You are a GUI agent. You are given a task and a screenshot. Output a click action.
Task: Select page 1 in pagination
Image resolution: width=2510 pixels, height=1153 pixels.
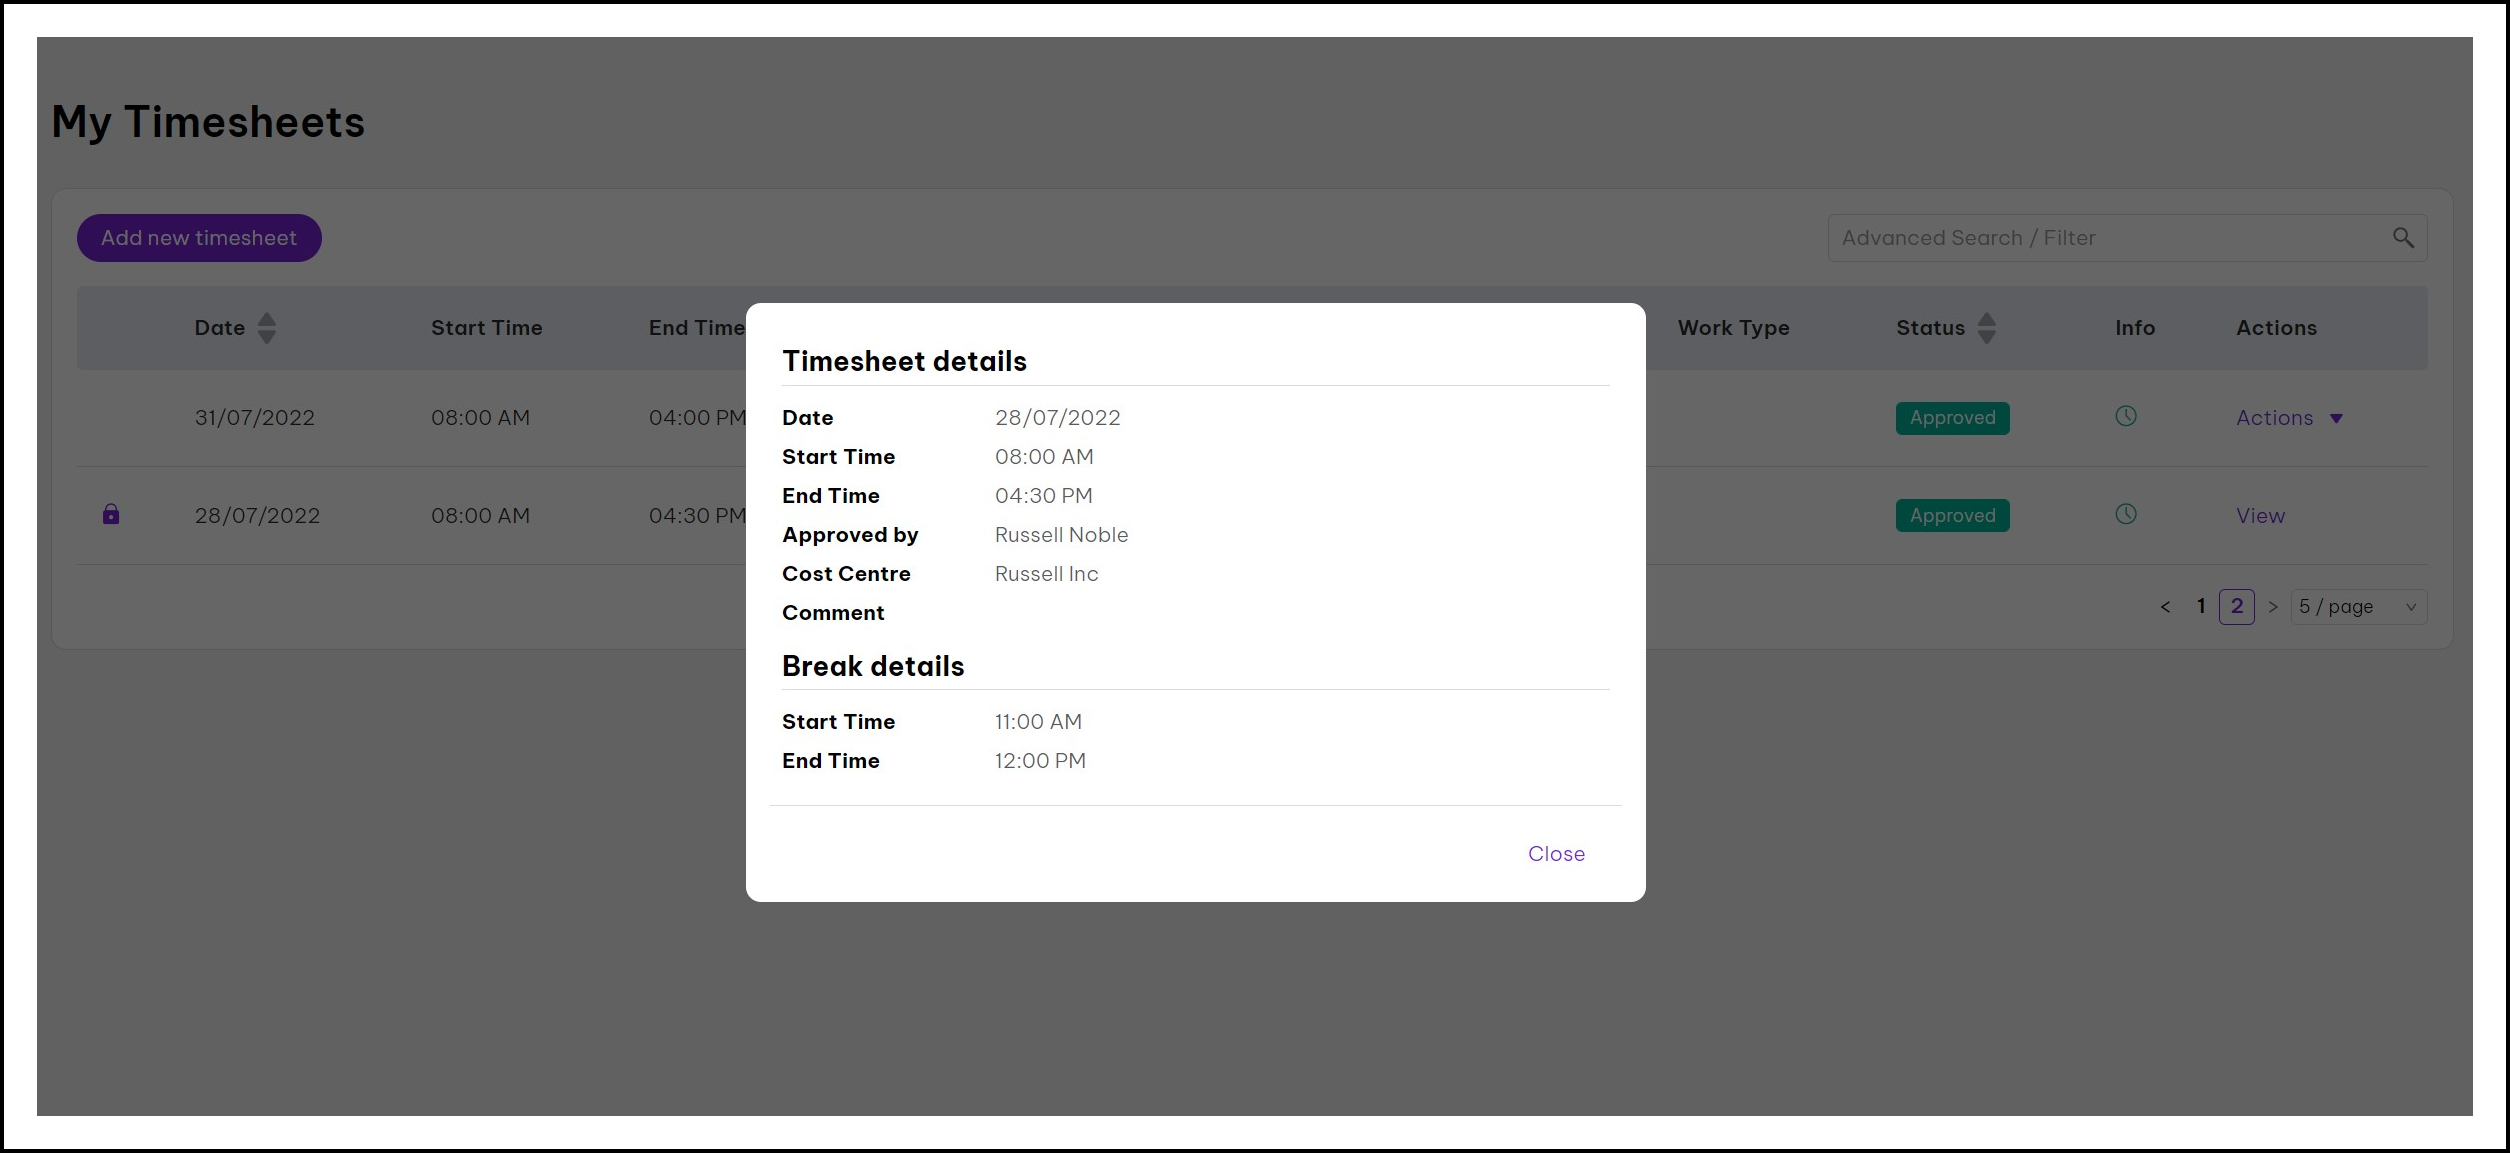pos(2200,607)
